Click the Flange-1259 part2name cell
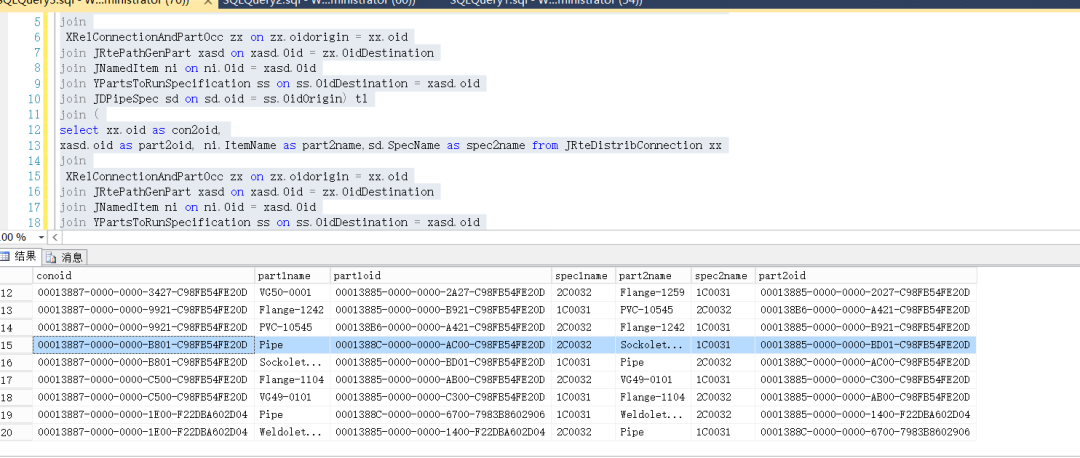The image size is (1080, 458). [x=653, y=293]
